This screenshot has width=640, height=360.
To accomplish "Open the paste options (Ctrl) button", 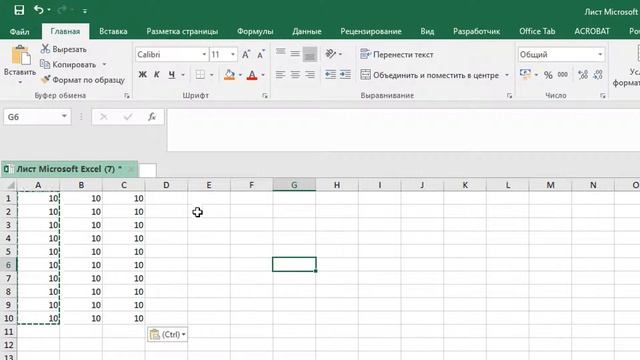I will coord(167,334).
